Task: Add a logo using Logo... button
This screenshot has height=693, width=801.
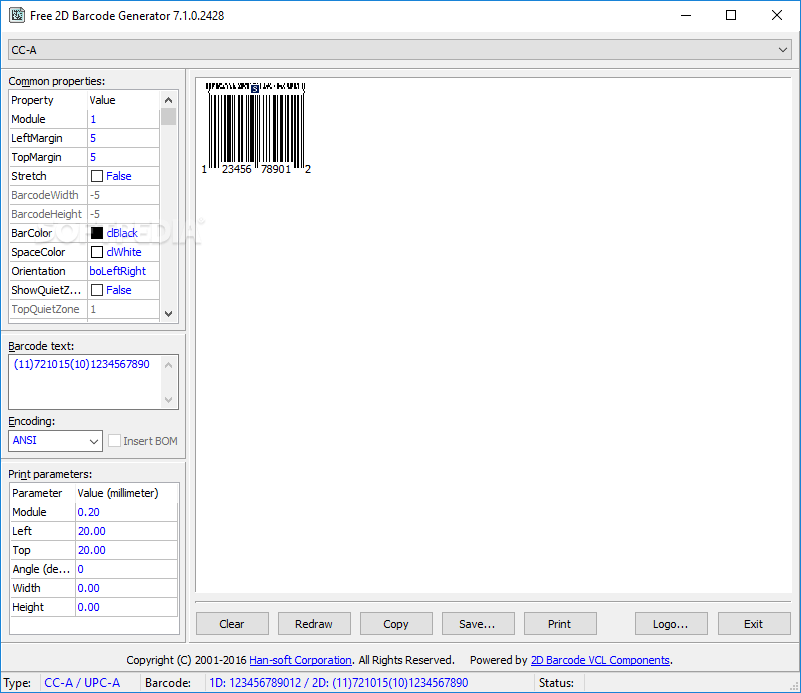Action: (x=671, y=623)
